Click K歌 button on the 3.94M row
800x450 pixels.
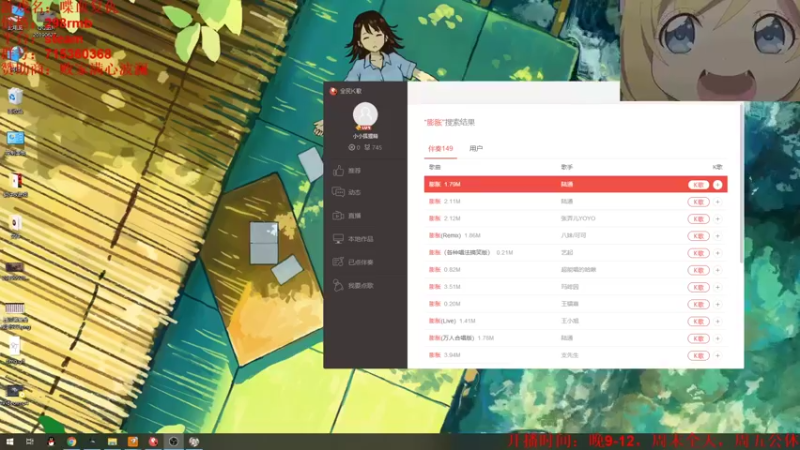tap(698, 356)
